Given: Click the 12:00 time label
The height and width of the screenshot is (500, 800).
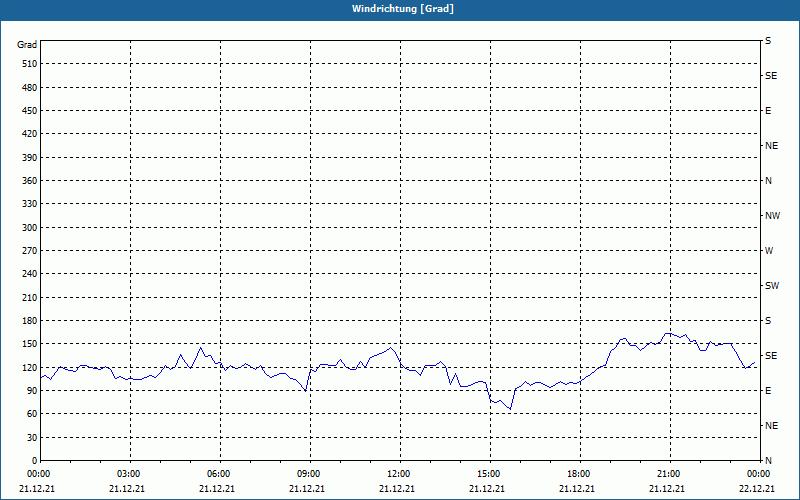Looking at the screenshot, I should tap(400, 474).
